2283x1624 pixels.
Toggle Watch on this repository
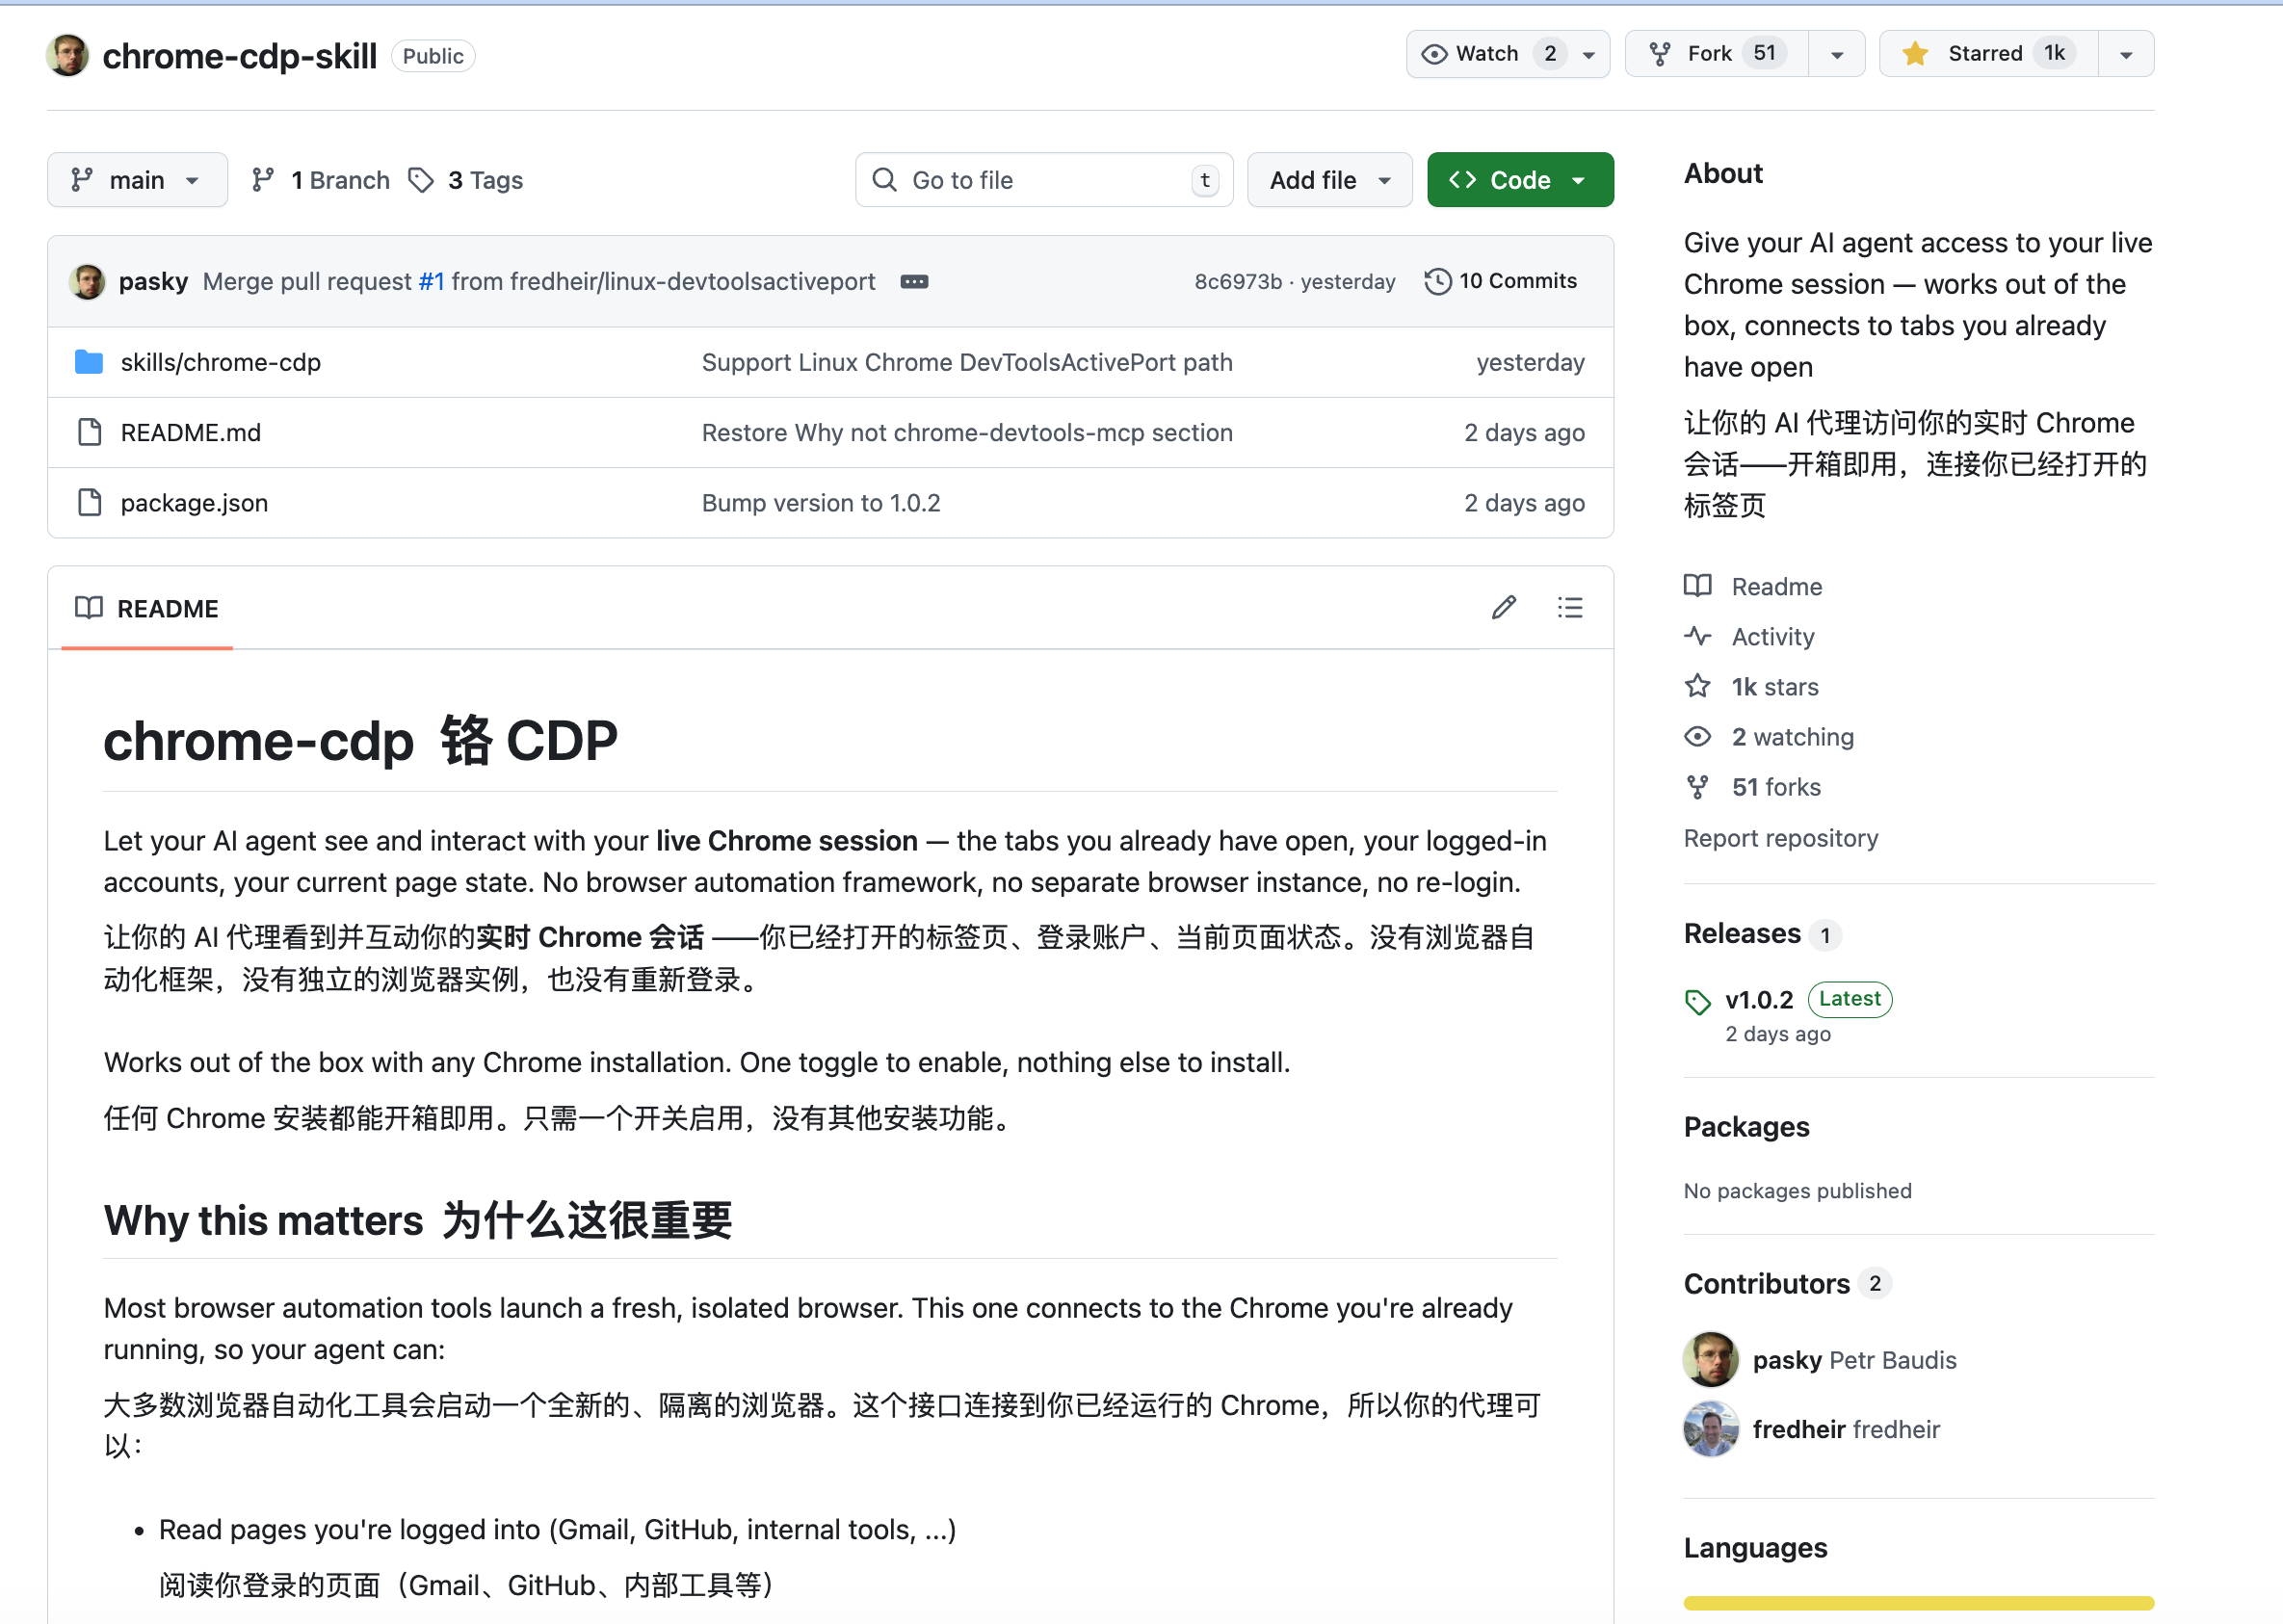[x=1486, y=54]
